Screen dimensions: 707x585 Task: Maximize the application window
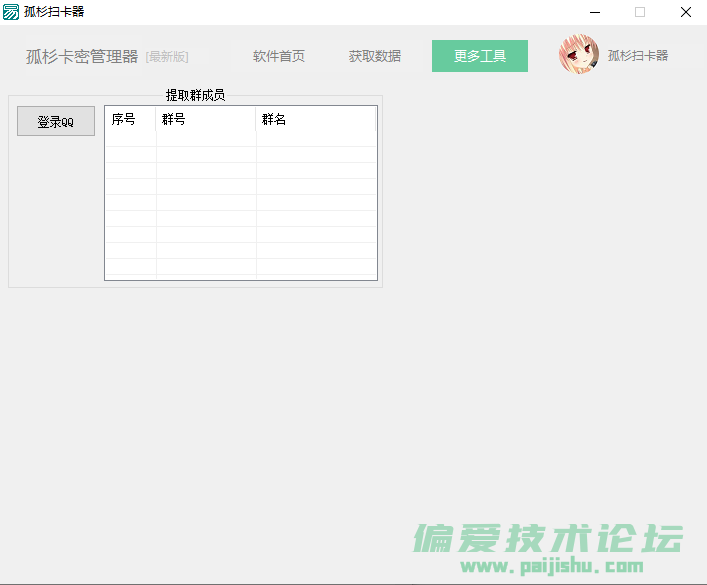pos(640,12)
